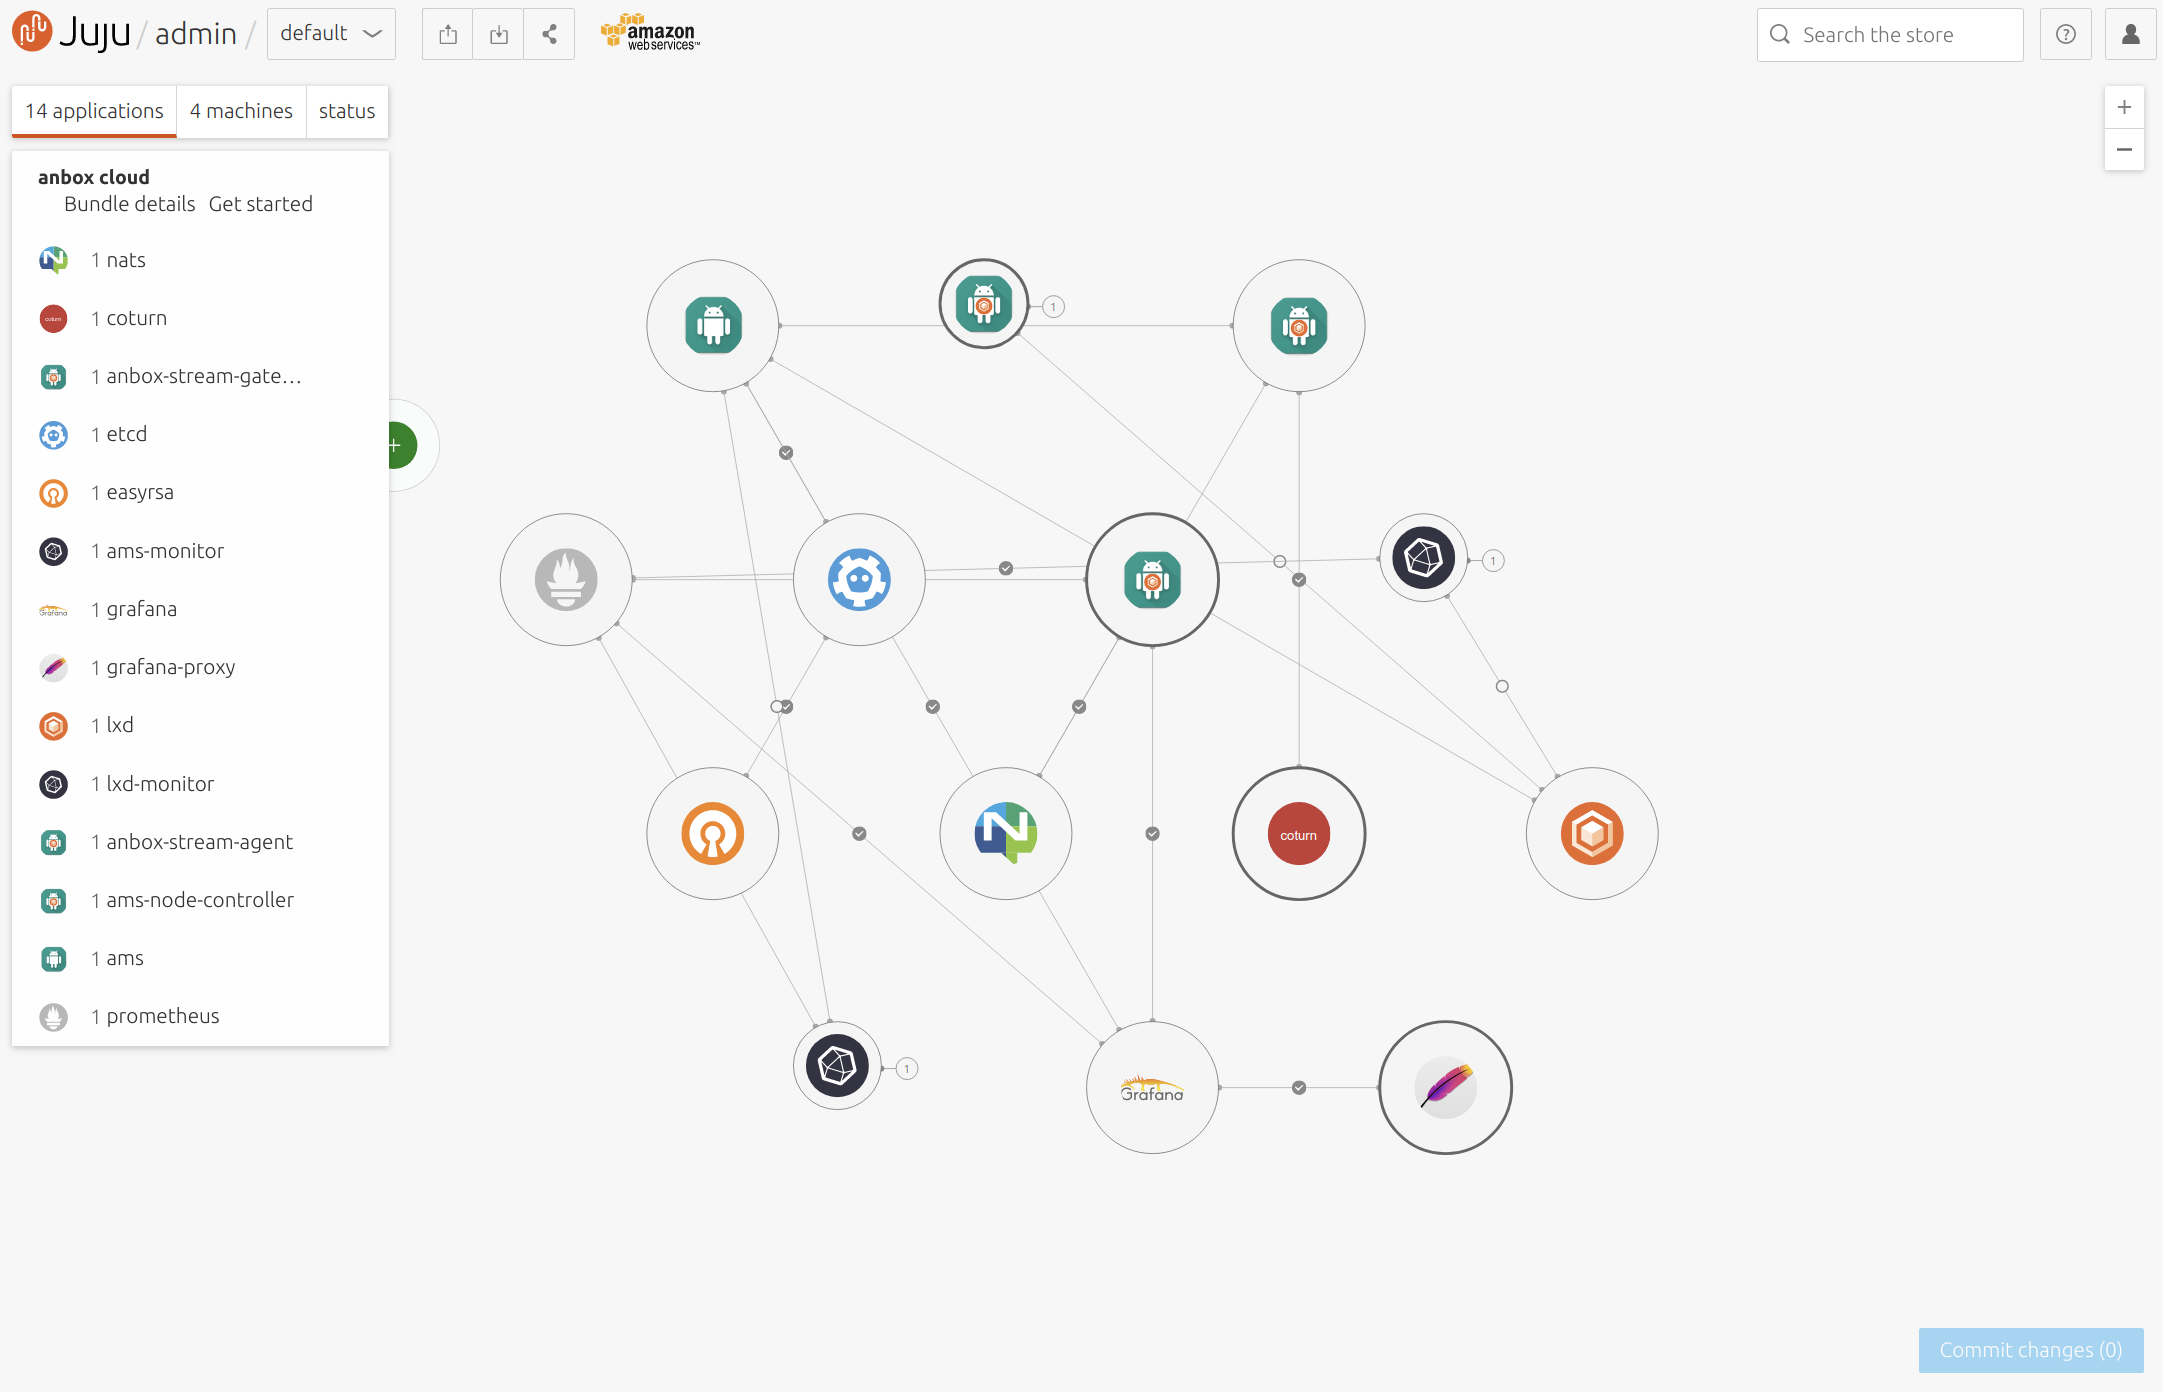Open the default model dropdown
Viewport: 2163px width, 1392px height.
[x=329, y=32]
